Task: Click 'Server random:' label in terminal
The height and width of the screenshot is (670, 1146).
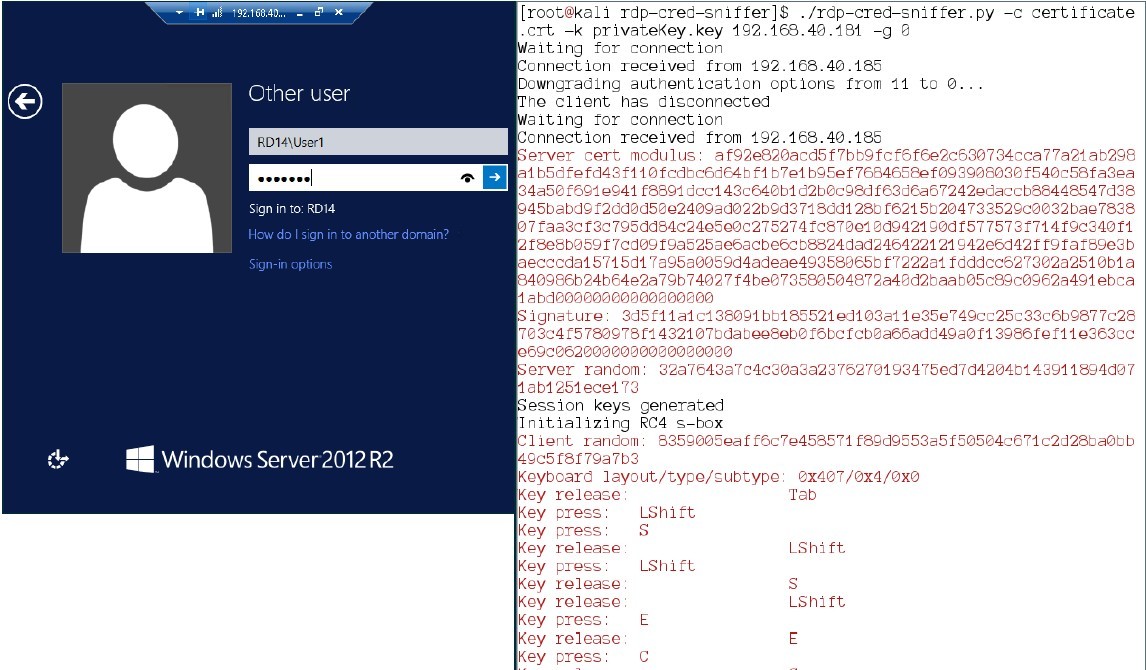Action: pyautogui.click(x=582, y=370)
